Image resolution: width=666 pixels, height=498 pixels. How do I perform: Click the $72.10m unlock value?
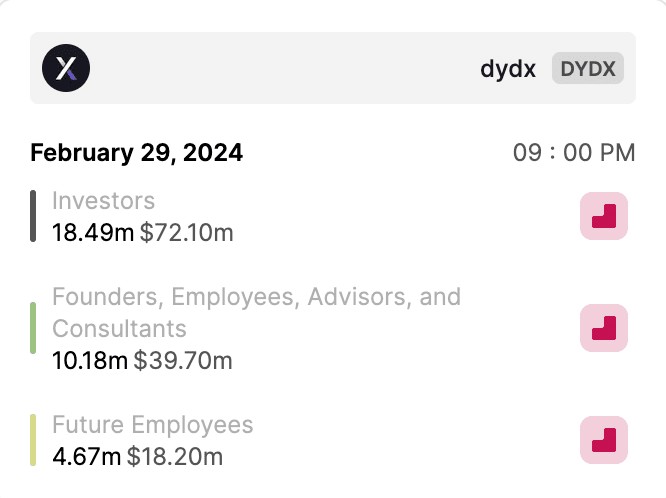[187, 233]
